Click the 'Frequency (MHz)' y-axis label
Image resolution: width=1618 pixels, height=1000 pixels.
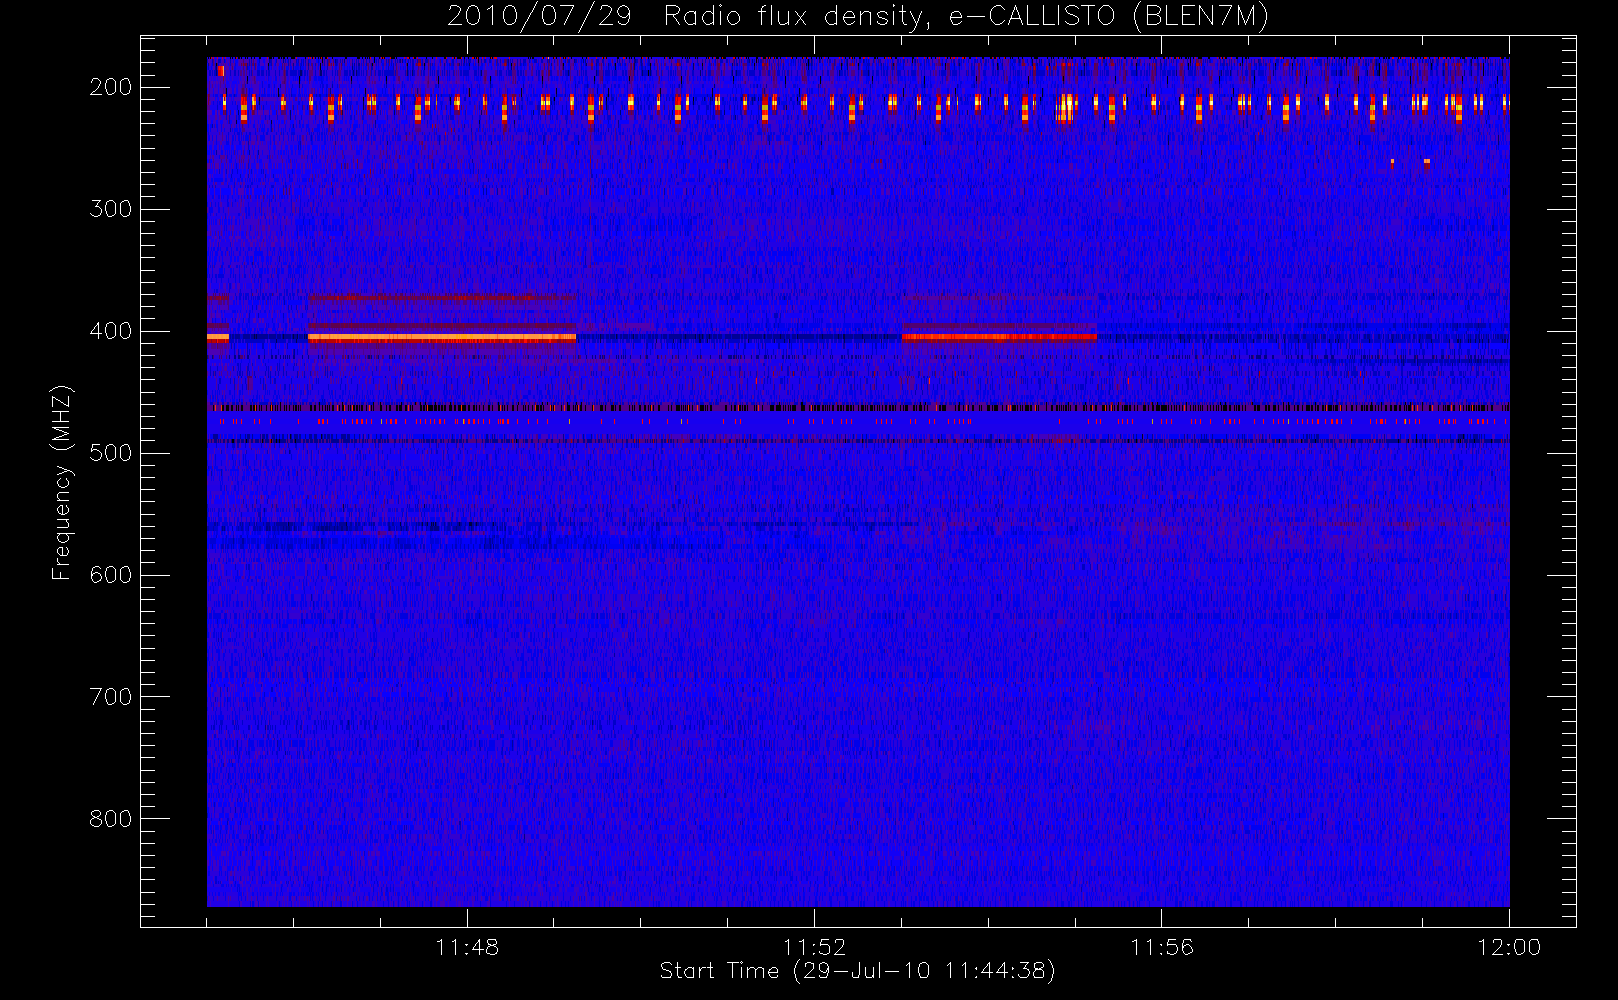[62, 482]
